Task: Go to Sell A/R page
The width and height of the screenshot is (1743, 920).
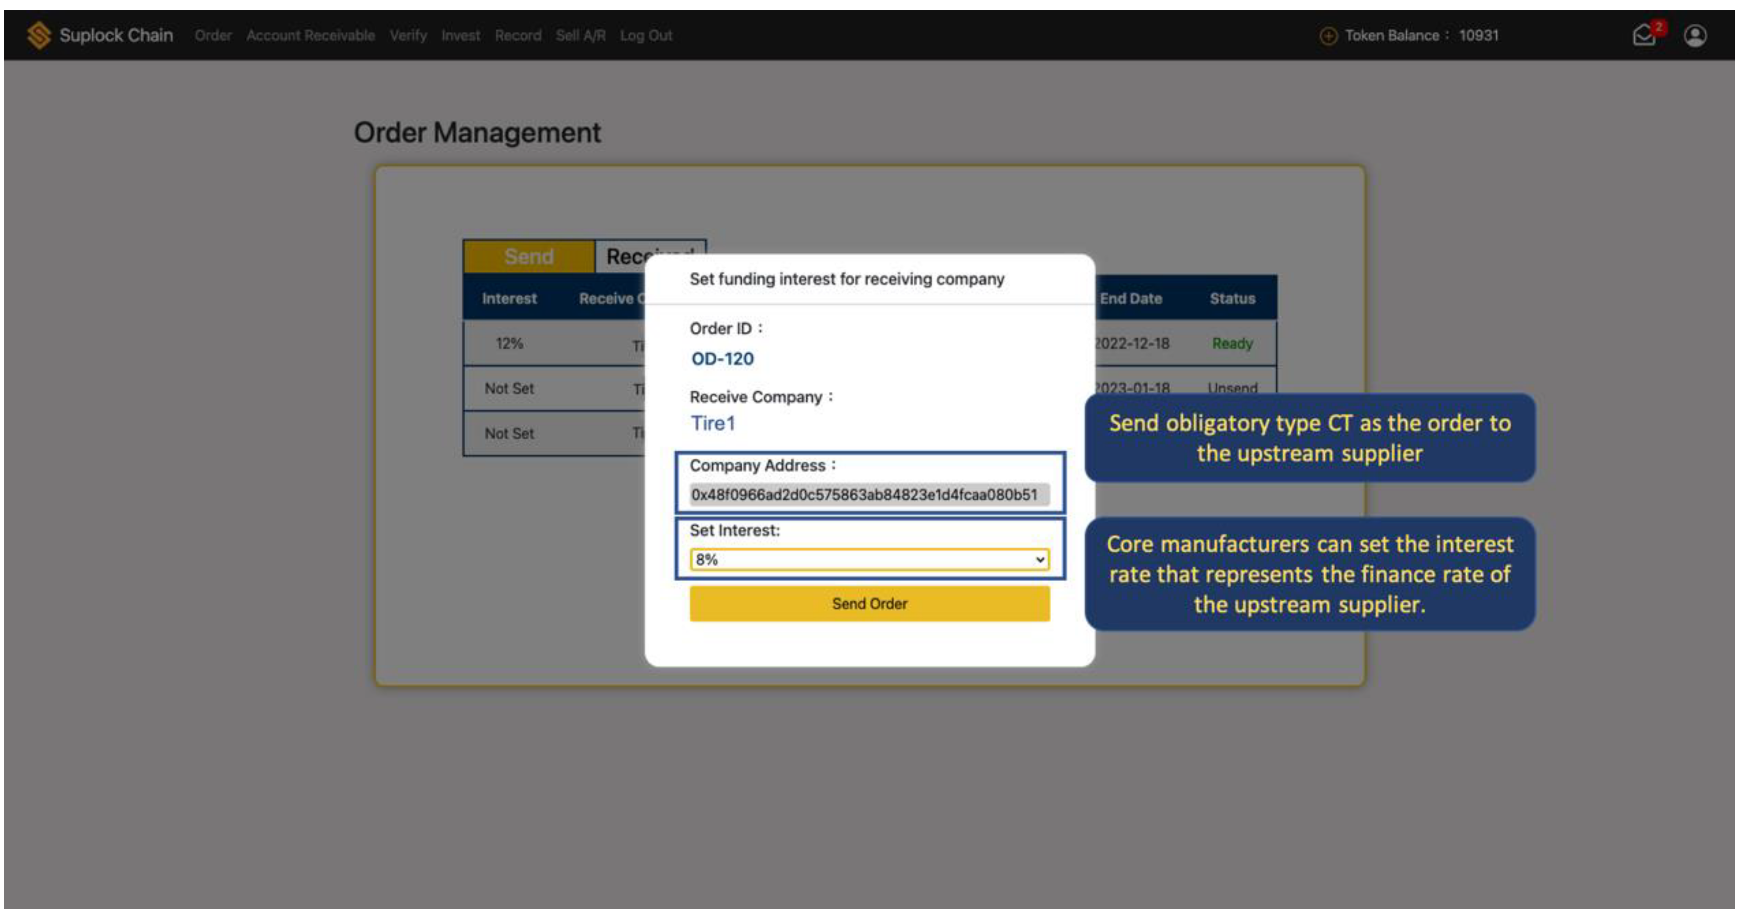Action: [x=580, y=36]
